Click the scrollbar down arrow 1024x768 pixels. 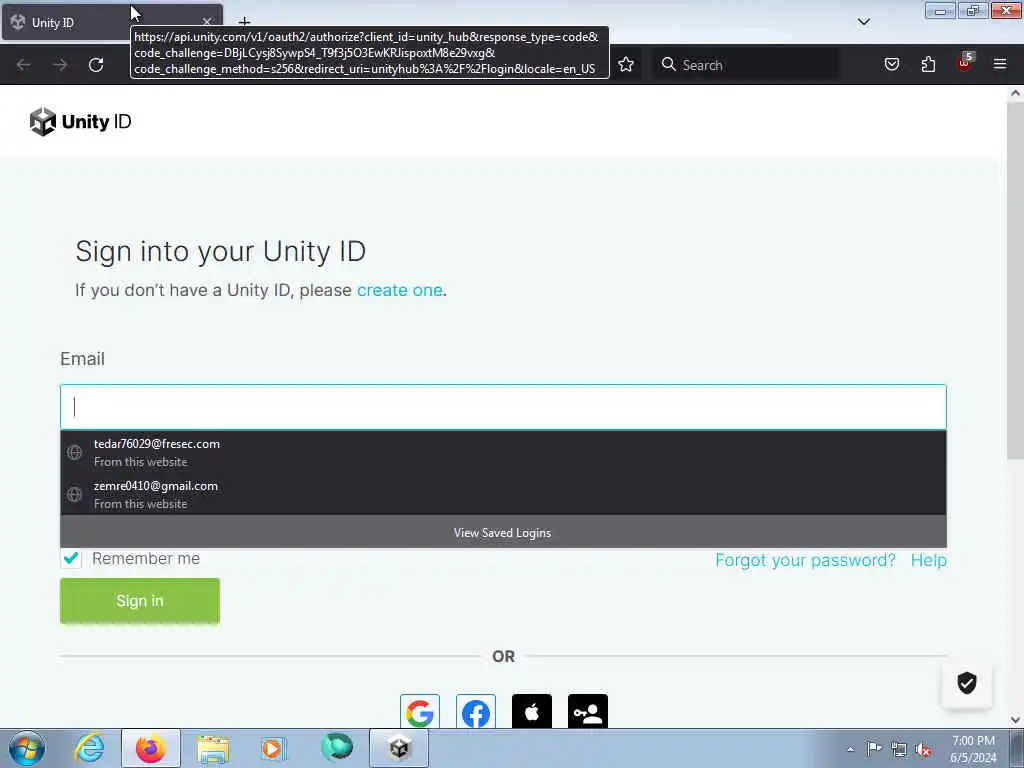1015,720
